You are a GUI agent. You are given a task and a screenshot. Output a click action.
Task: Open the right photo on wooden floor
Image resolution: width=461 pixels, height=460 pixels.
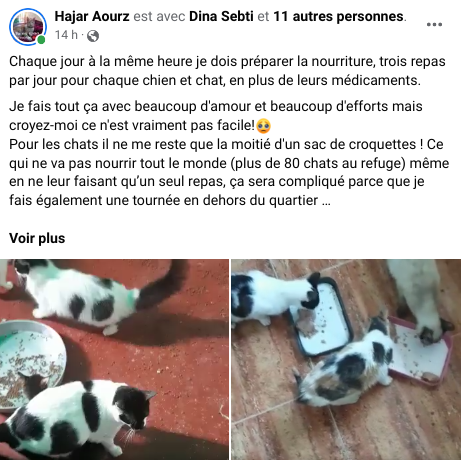coord(346,359)
